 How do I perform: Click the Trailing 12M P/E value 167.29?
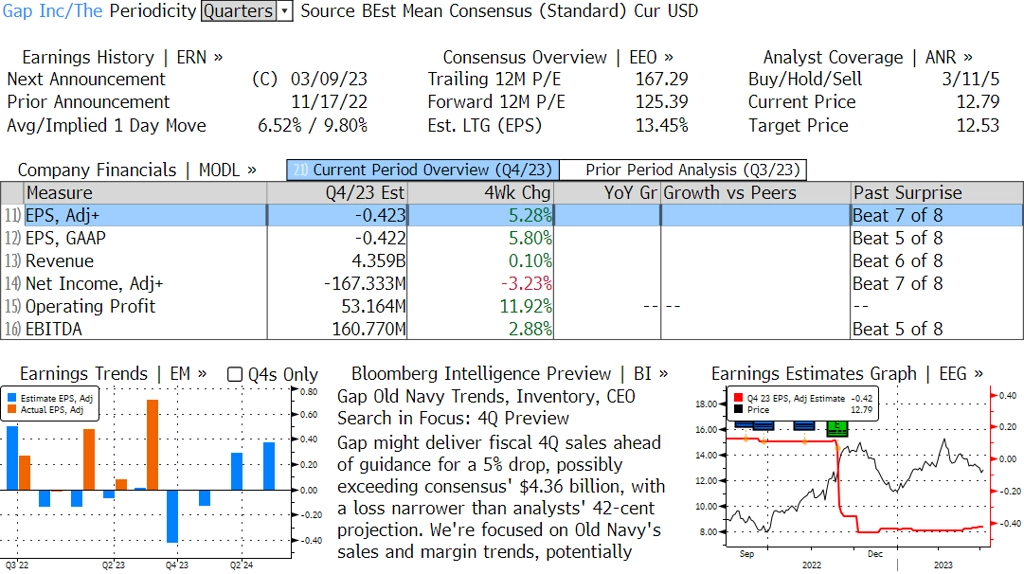[x=662, y=79]
